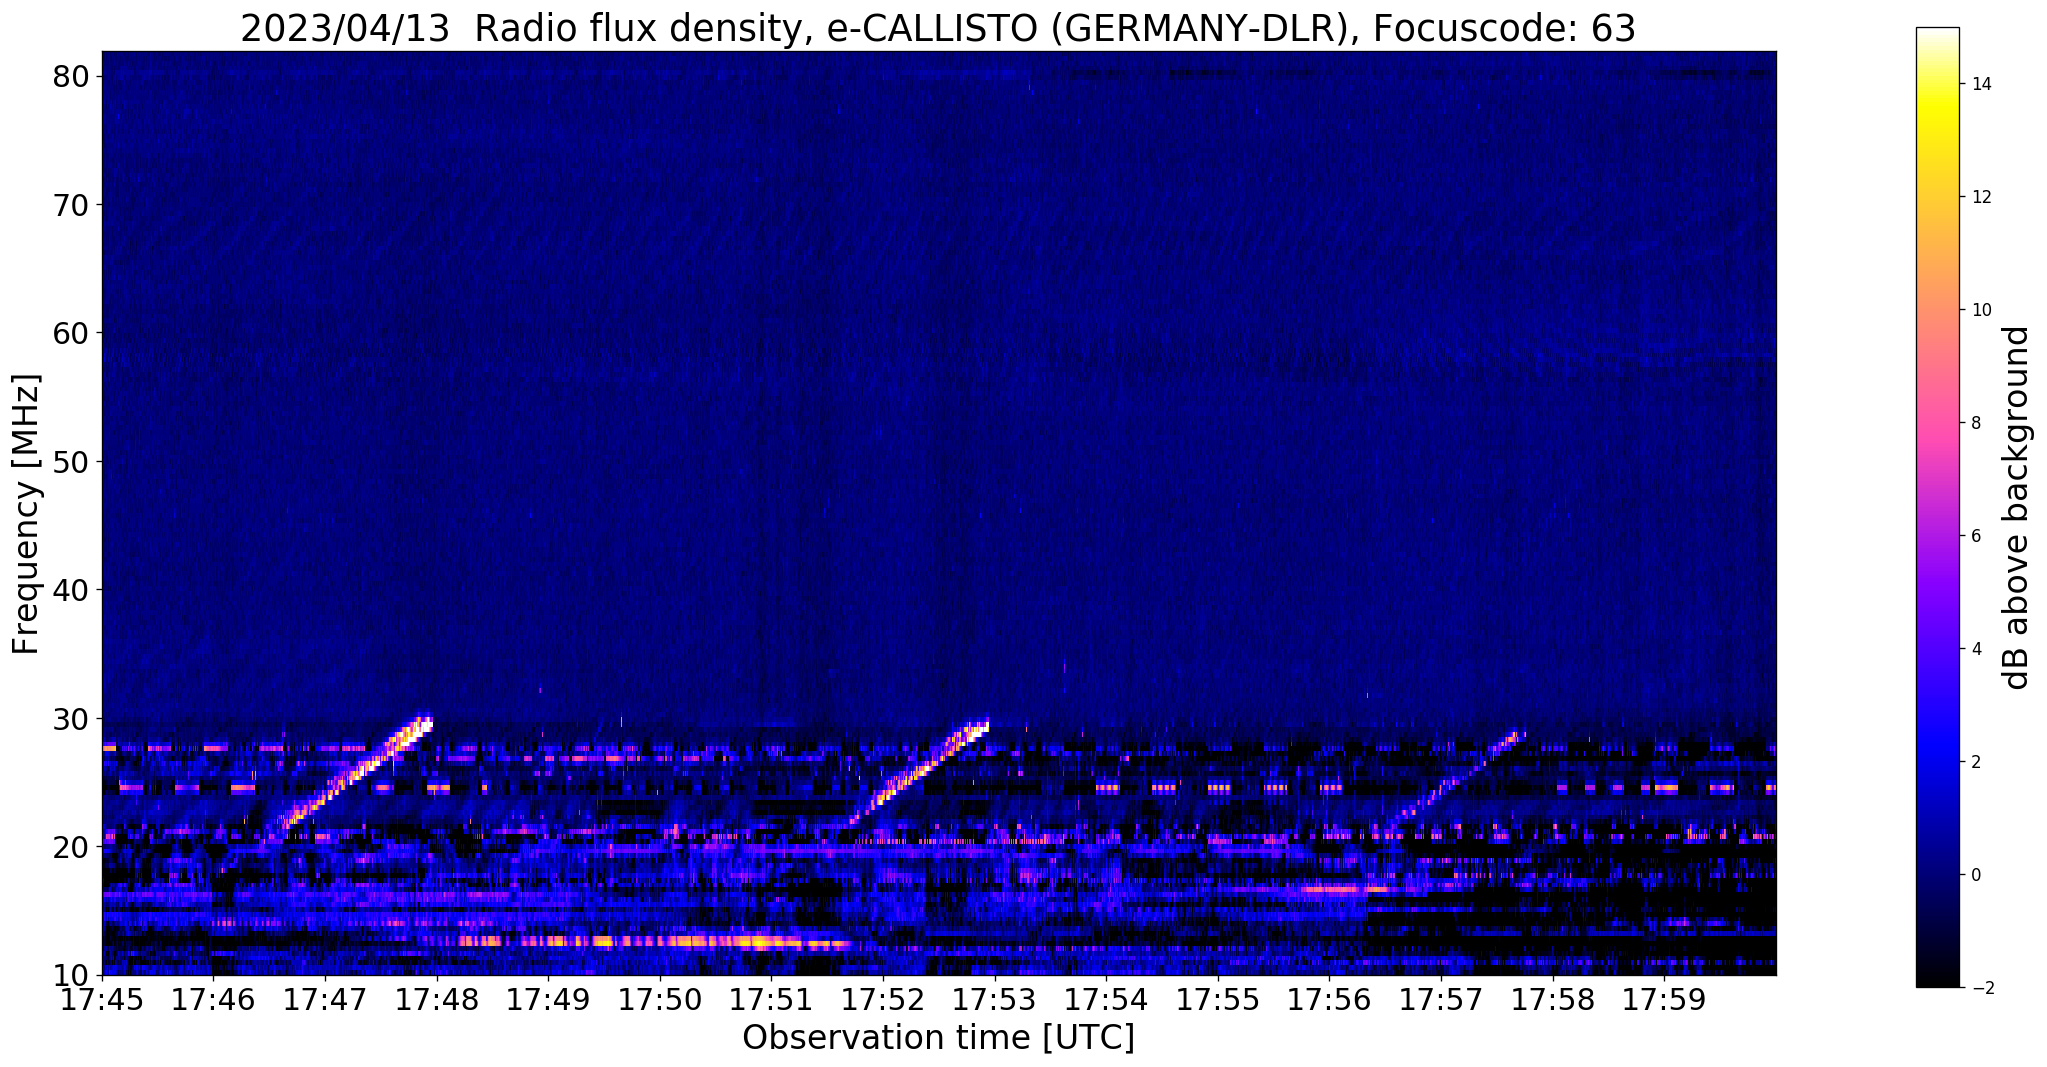Click the 40 MHz frequency tick label
The height and width of the screenshot is (1067, 2047).
pyautogui.click(x=71, y=590)
